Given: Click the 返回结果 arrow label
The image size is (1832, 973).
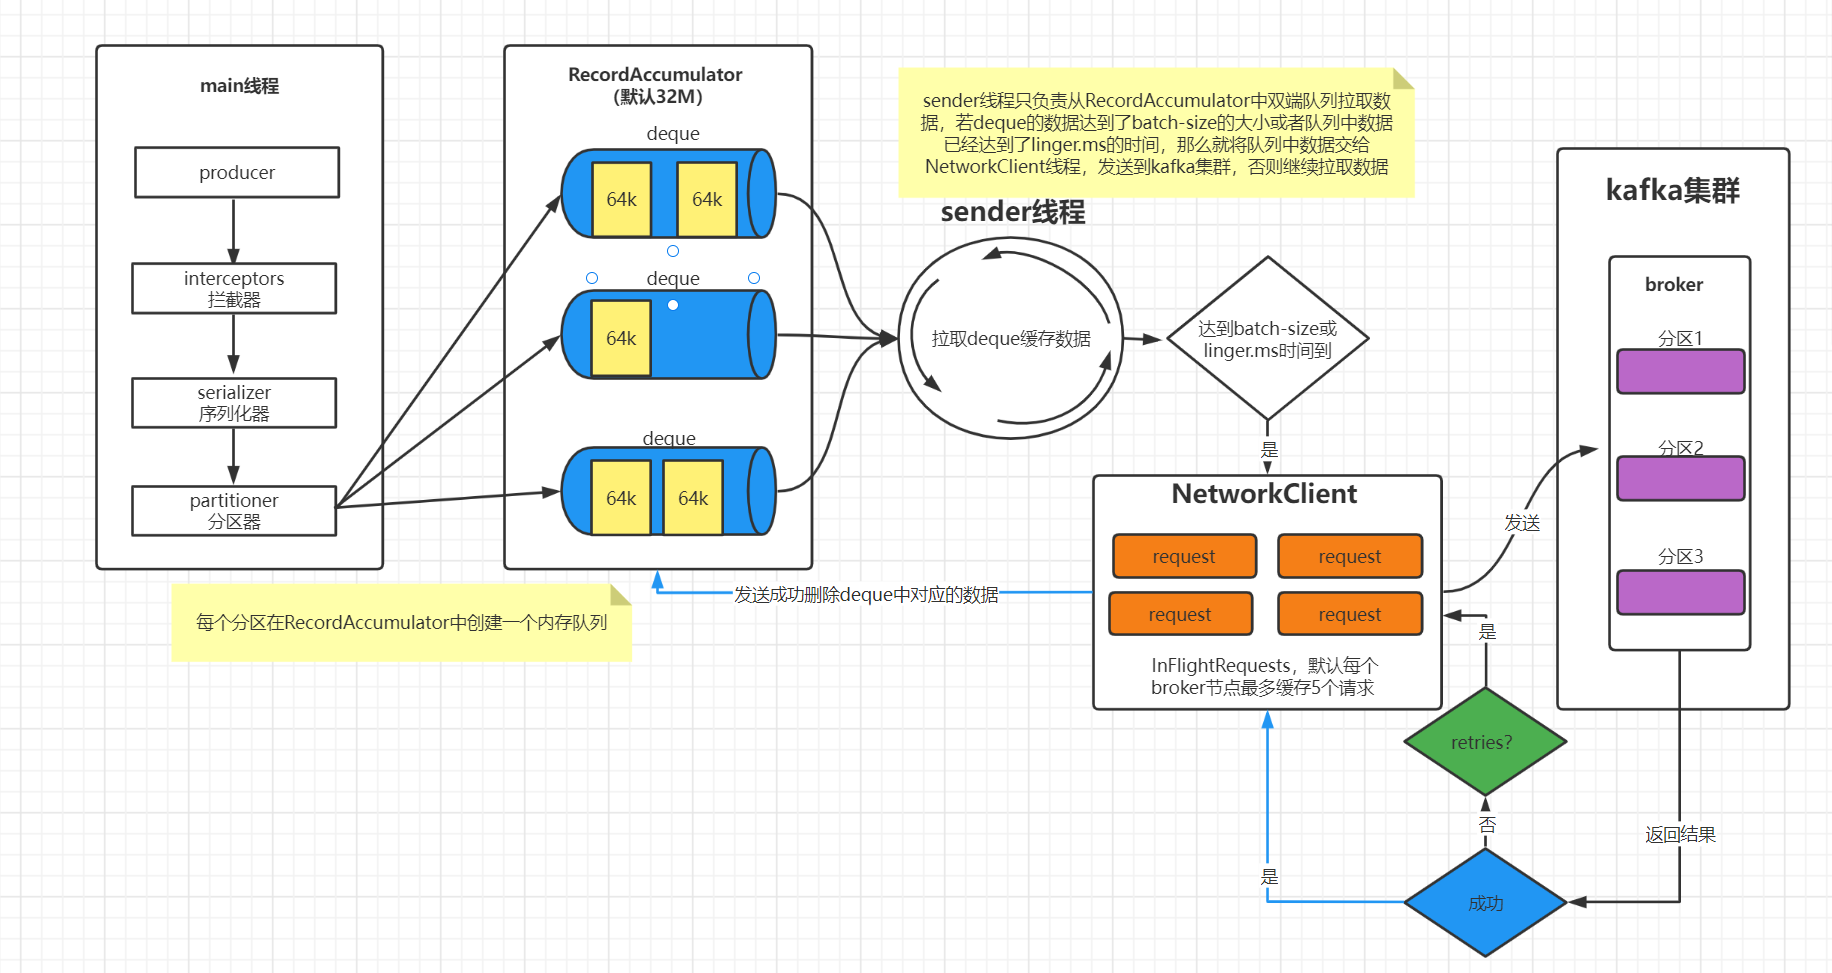Looking at the screenshot, I should (x=1680, y=834).
